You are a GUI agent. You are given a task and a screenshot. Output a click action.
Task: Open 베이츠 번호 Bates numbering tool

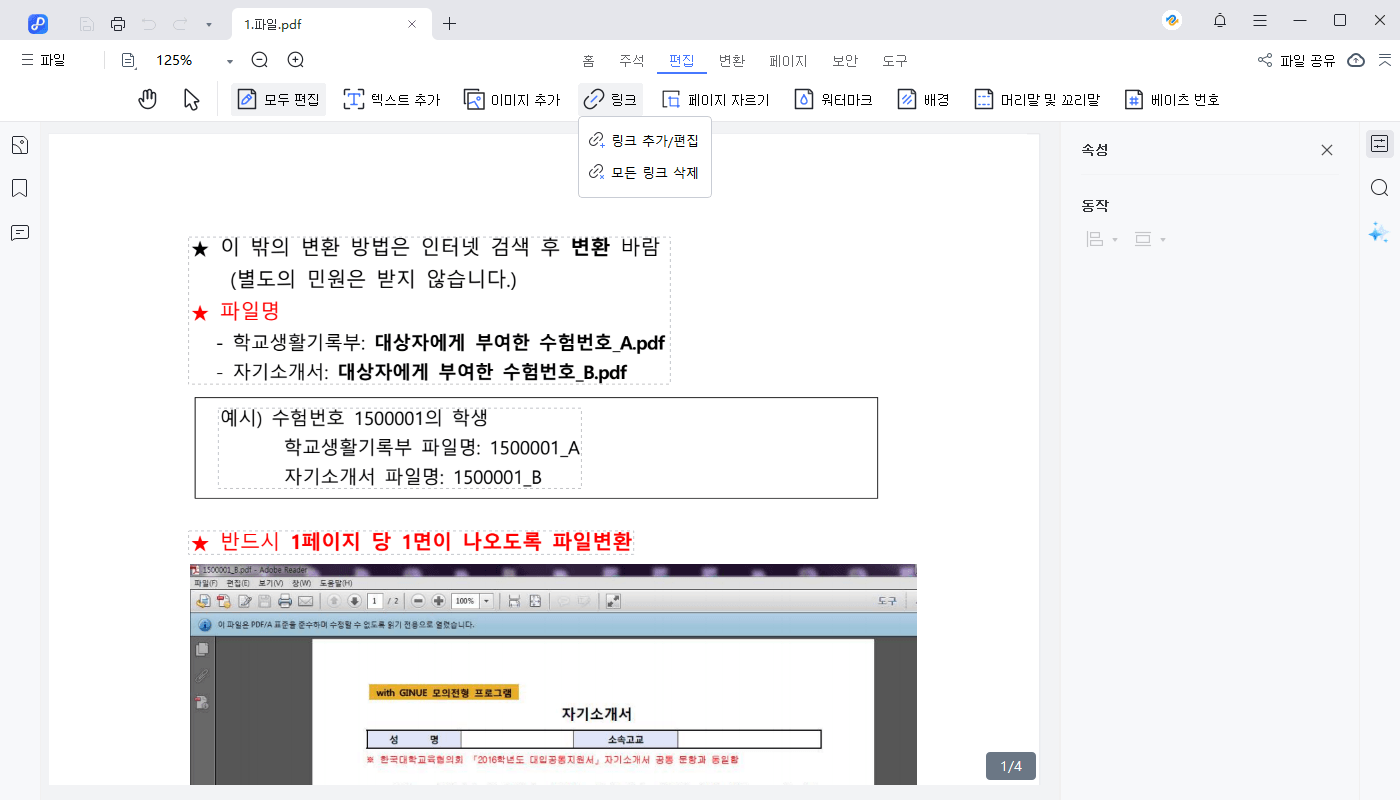tap(1172, 99)
